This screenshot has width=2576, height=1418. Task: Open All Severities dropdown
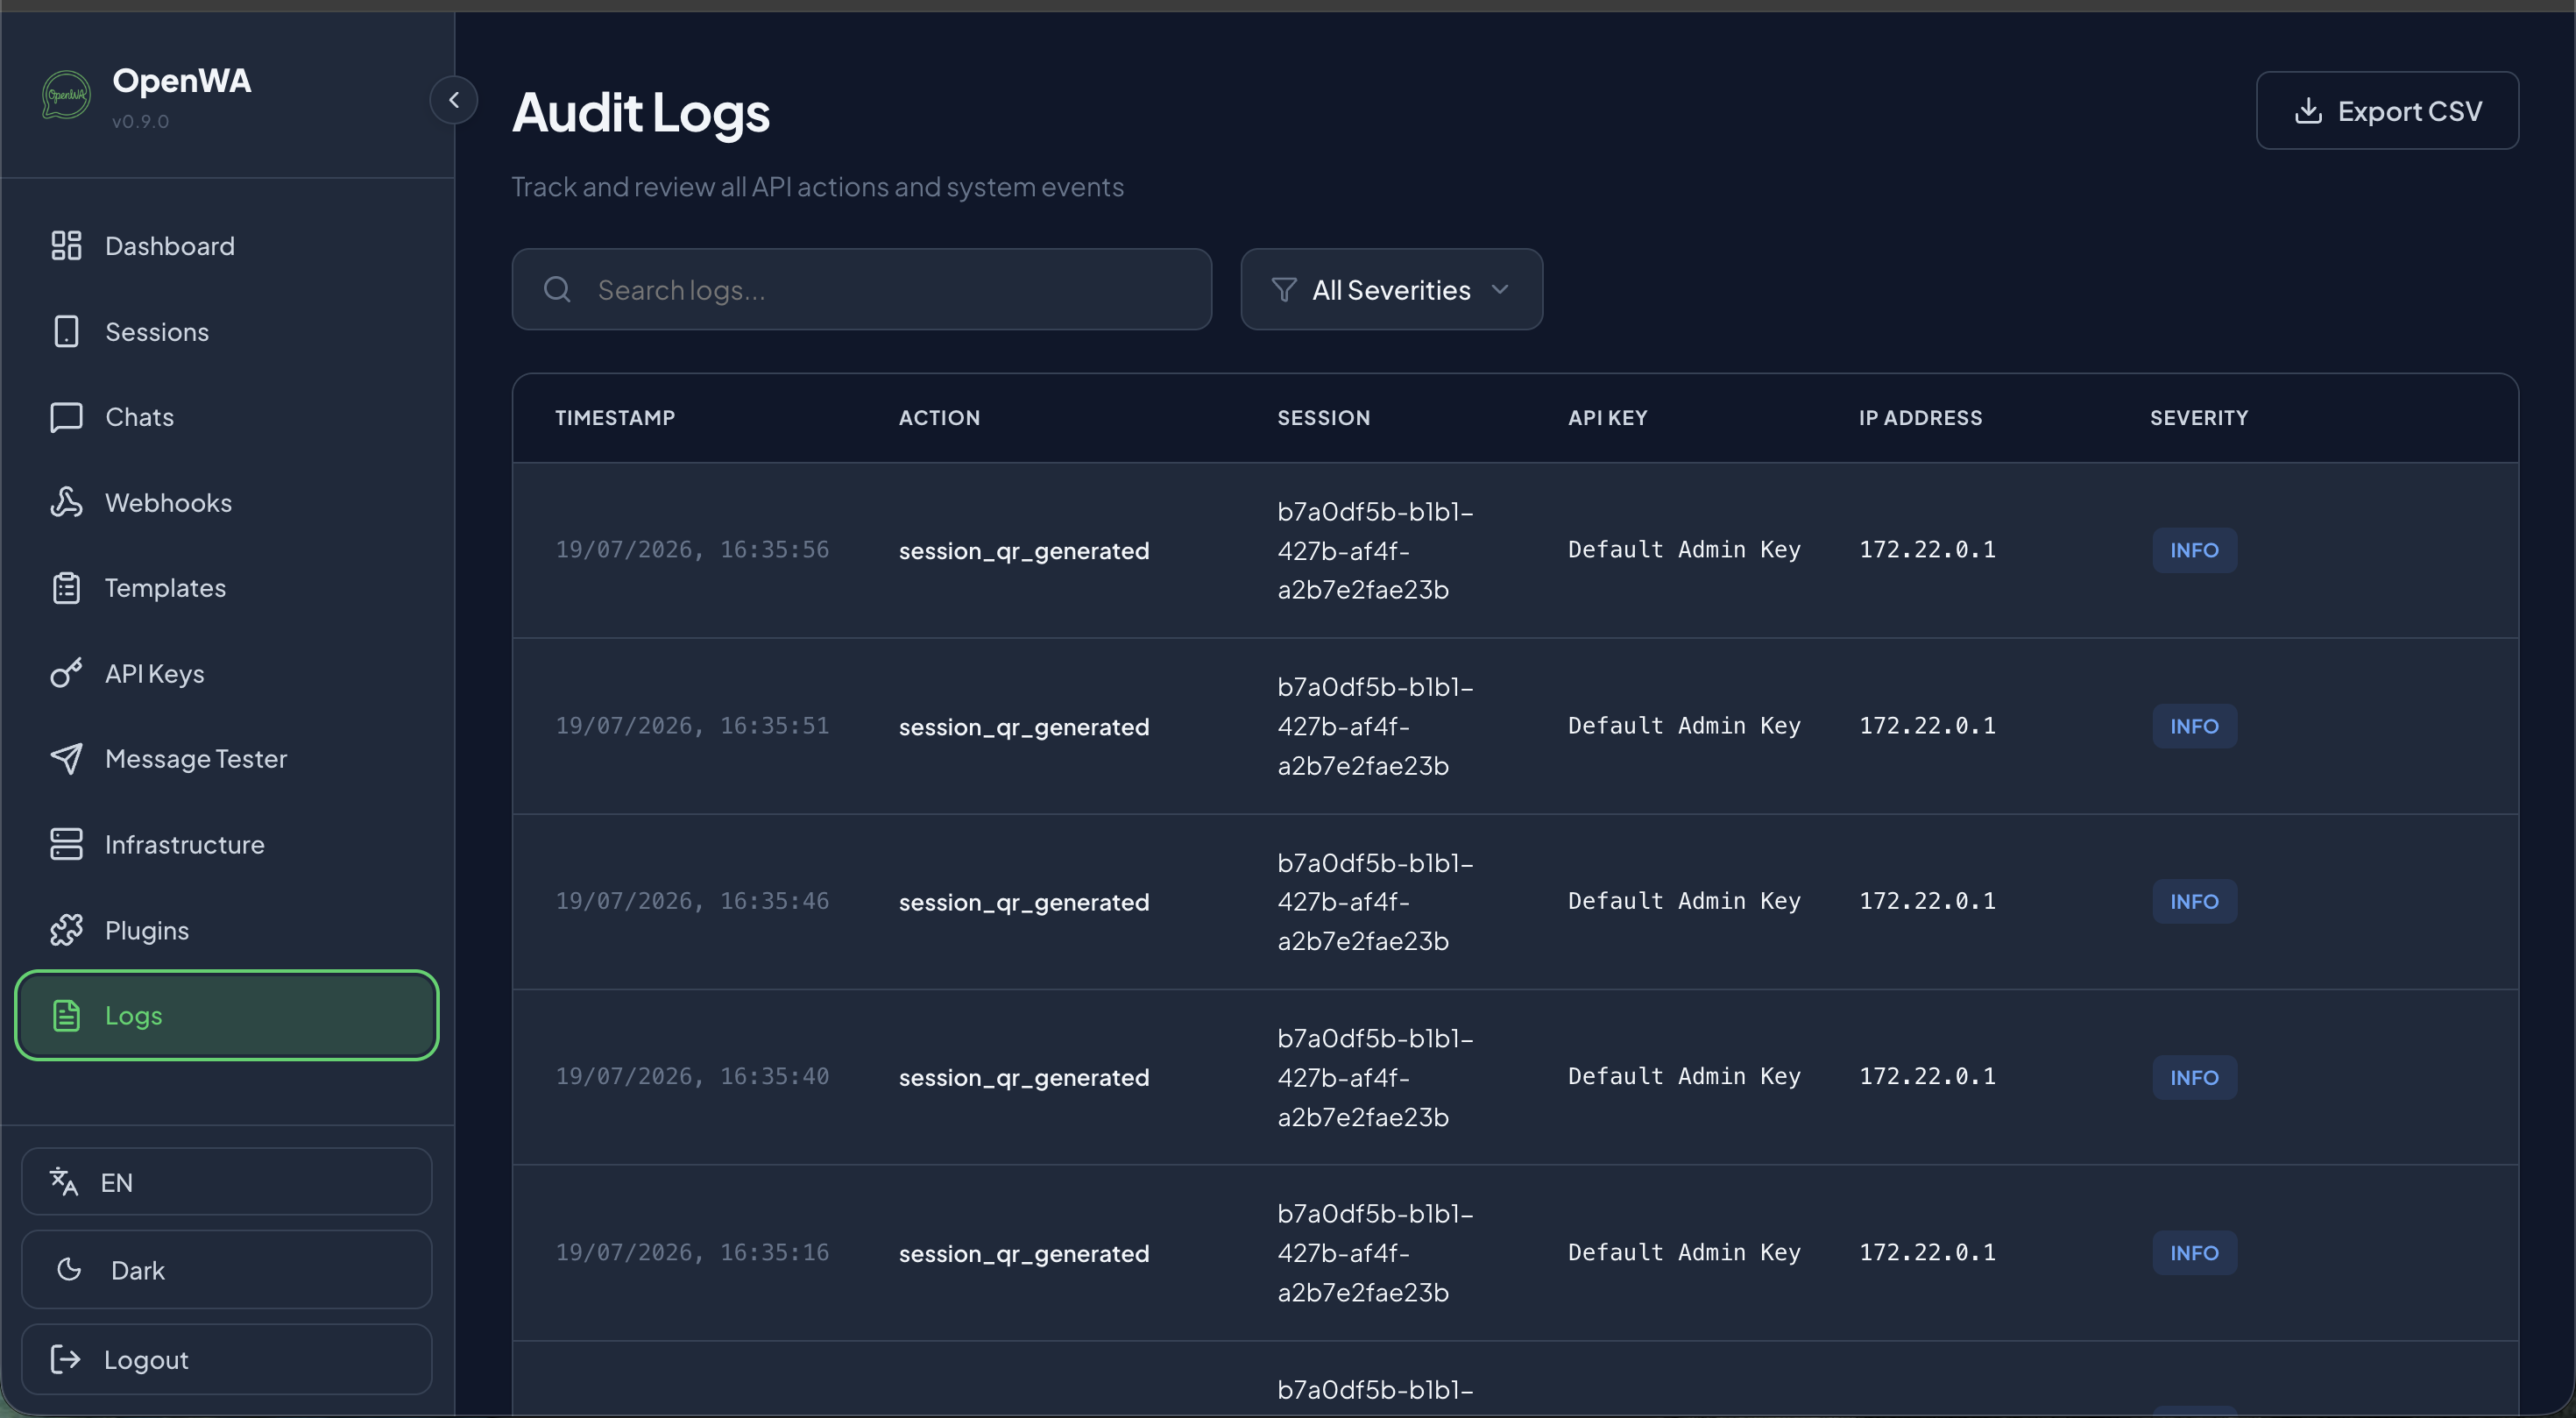click(1392, 290)
